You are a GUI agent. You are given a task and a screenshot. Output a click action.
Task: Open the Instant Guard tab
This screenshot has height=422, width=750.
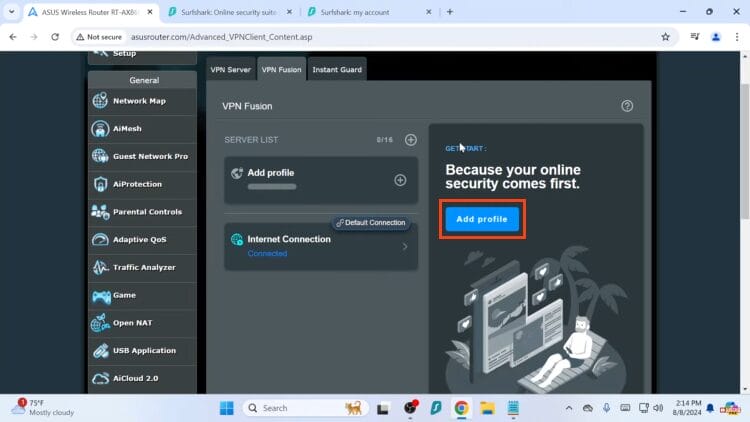click(337, 69)
